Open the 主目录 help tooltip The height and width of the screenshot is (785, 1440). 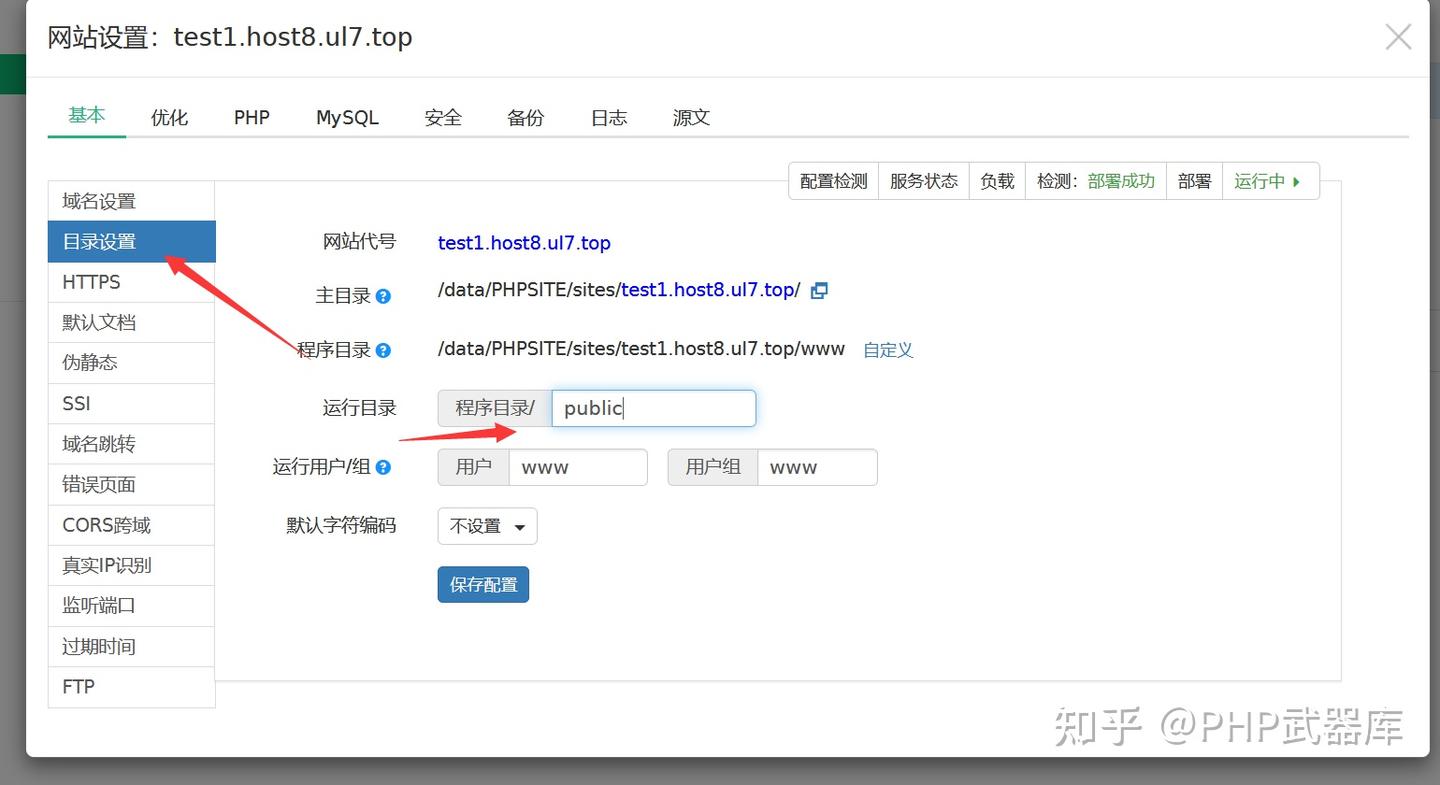383,296
